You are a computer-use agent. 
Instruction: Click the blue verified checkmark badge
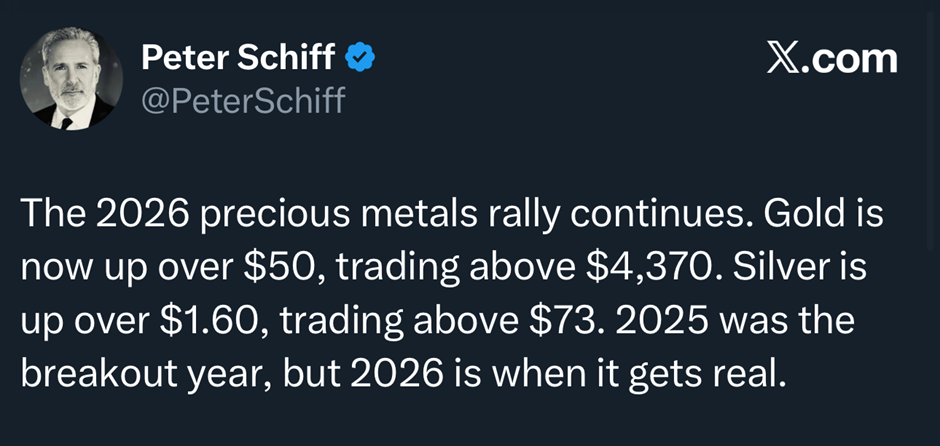(360, 58)
